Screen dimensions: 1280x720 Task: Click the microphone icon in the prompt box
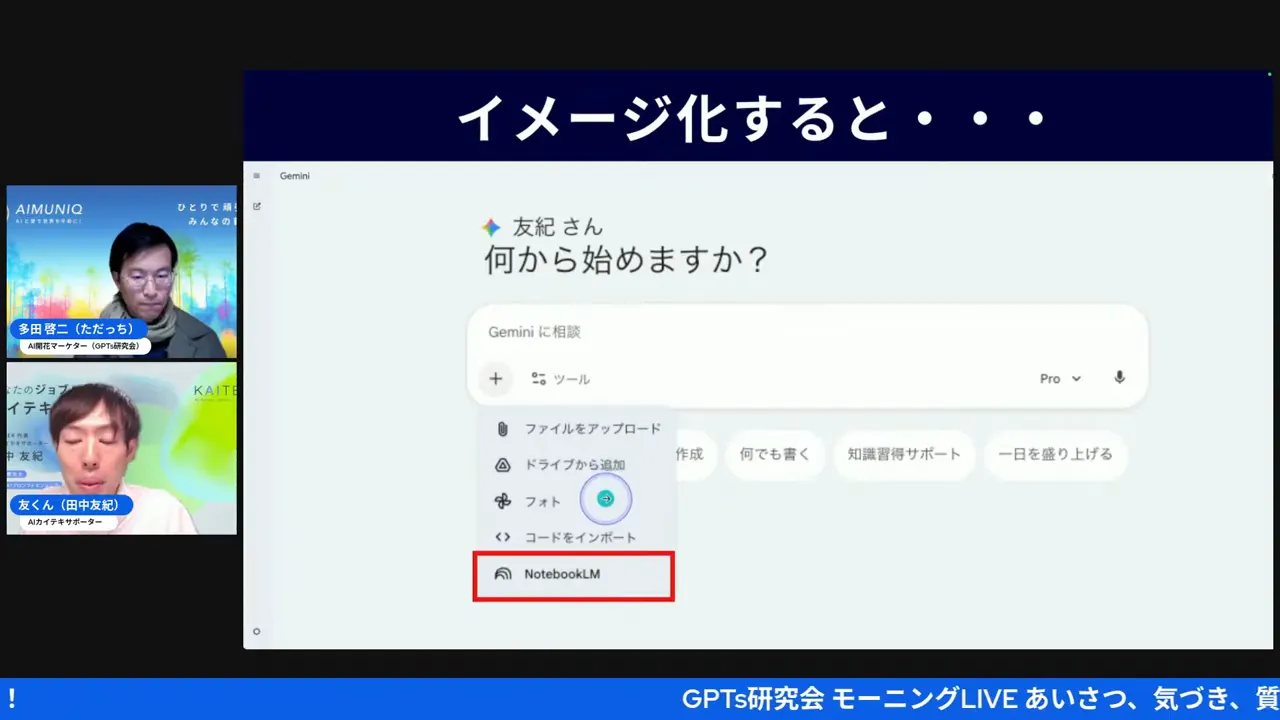pos(1119,378)
